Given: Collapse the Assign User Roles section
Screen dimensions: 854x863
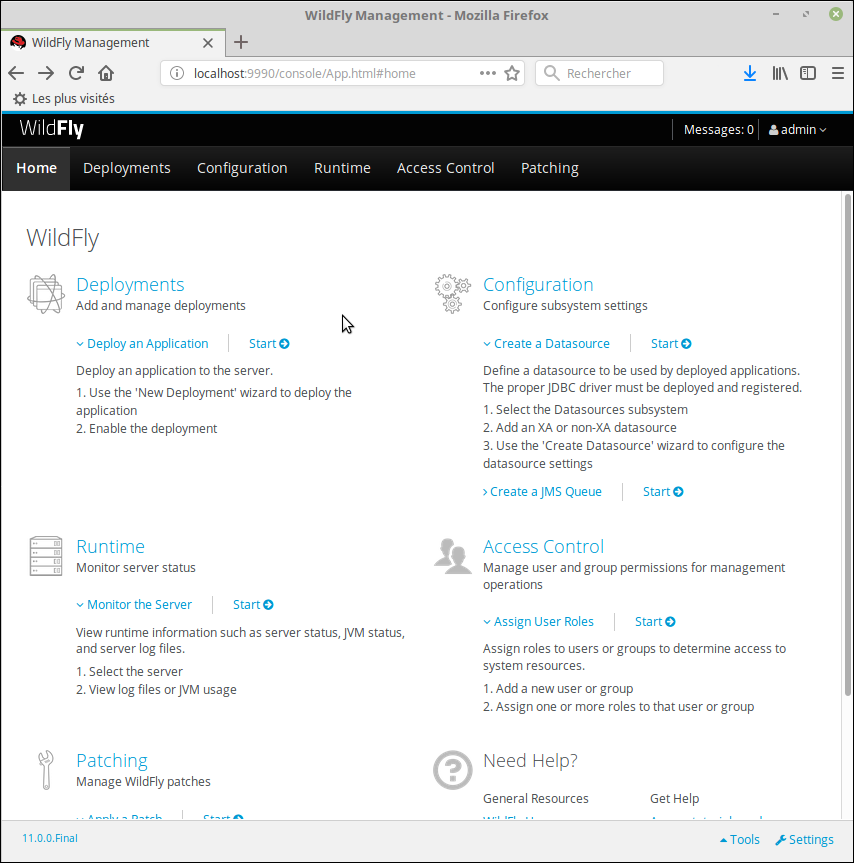Looking at the screenshot, I should click(538, 621).
